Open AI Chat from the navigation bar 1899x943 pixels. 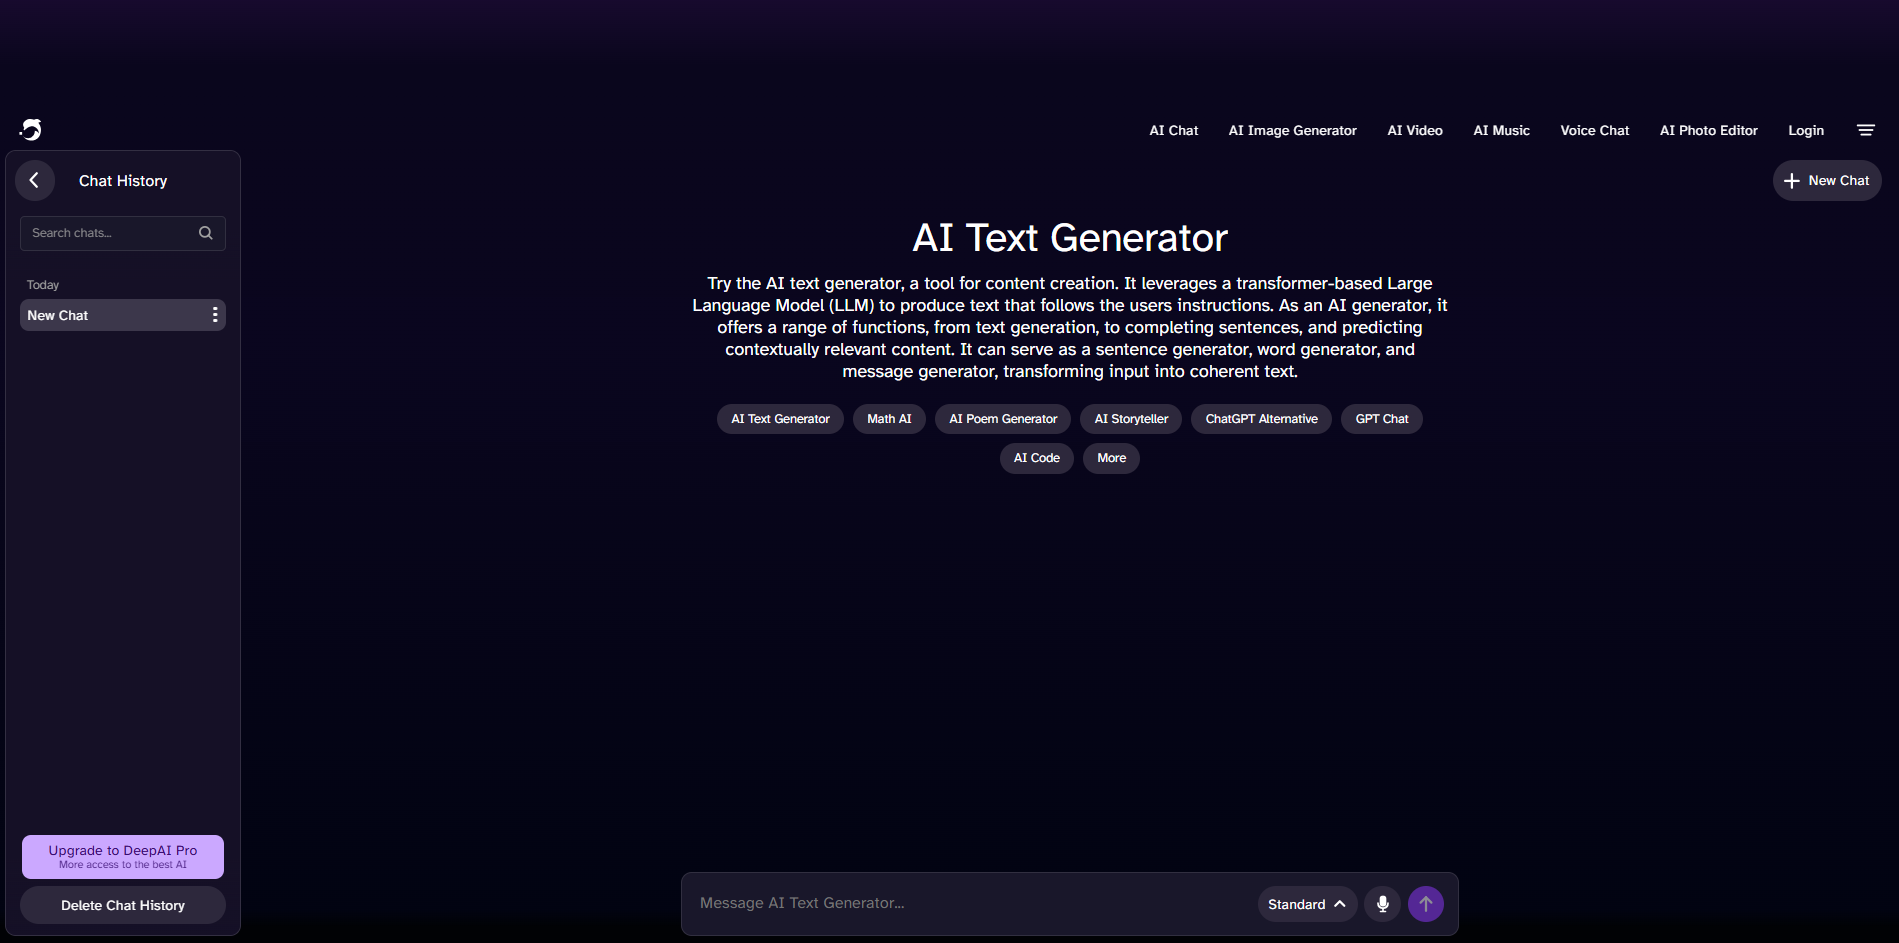click(x=1173, y=129)
